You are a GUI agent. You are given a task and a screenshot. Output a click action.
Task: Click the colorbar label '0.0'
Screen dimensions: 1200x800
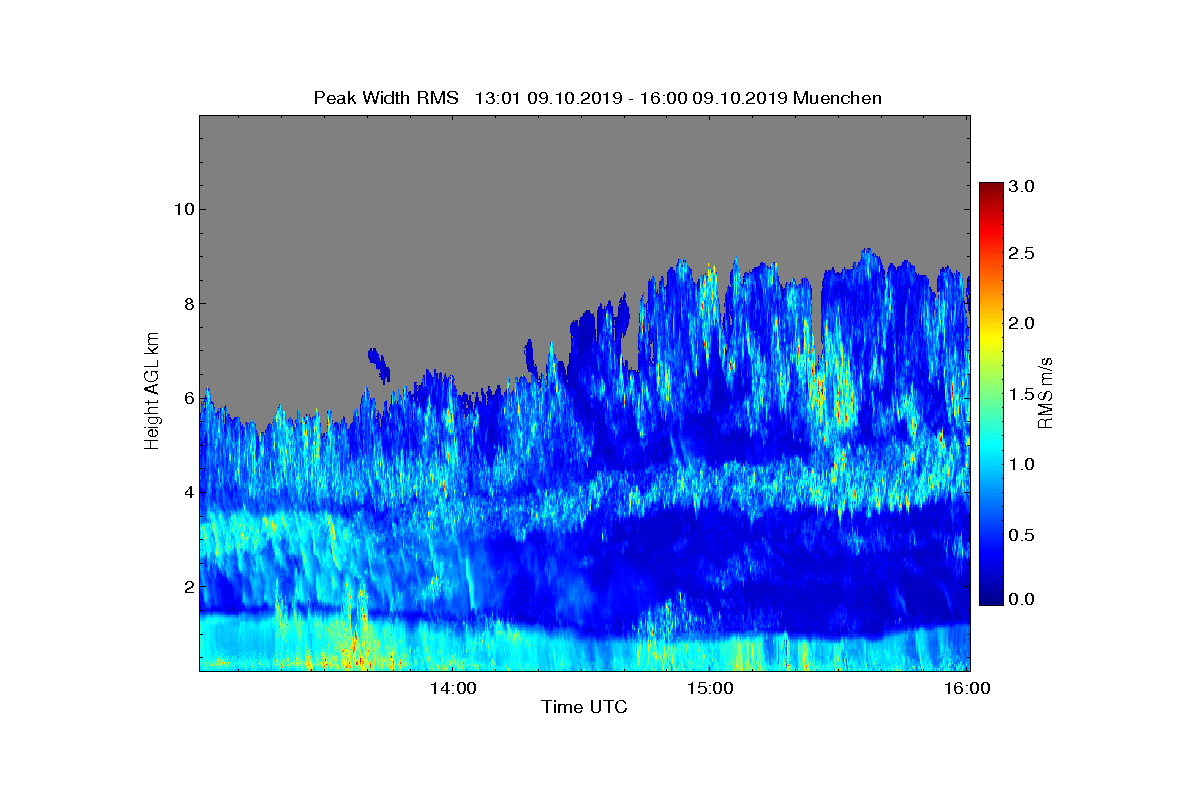pos(1022,599)
